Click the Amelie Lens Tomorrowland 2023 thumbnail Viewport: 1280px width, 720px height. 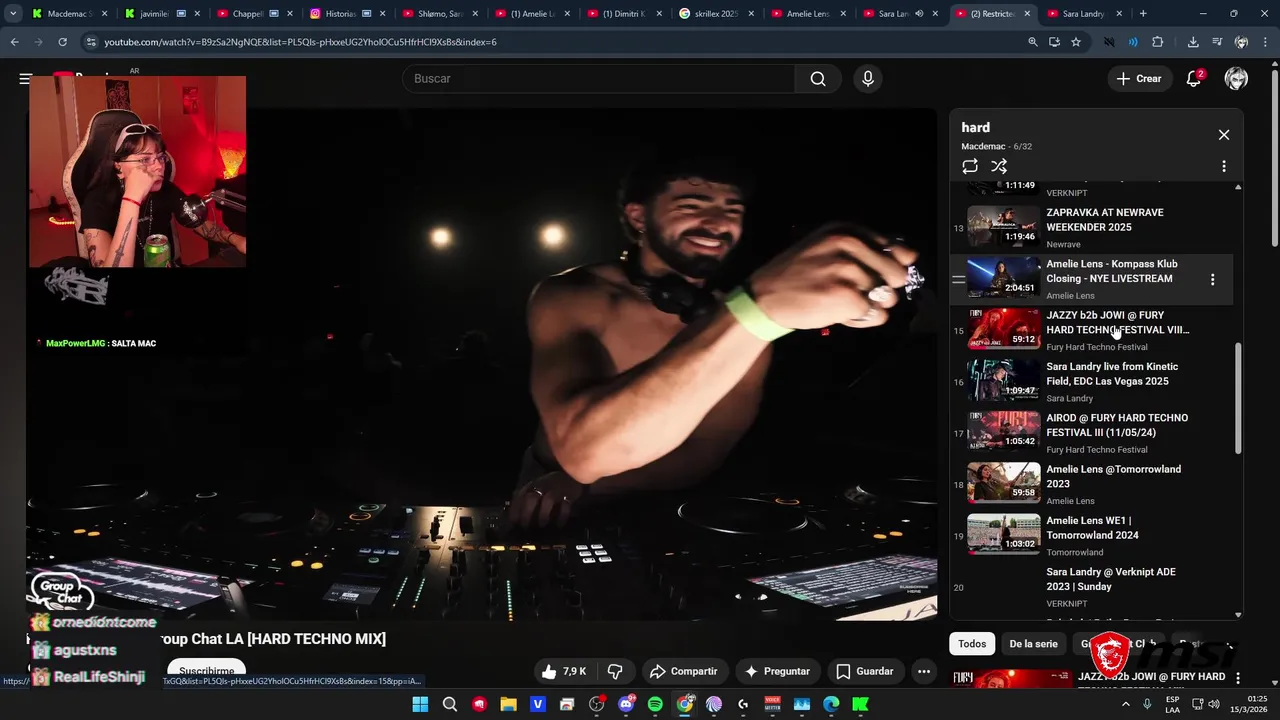click(1003, 483)
